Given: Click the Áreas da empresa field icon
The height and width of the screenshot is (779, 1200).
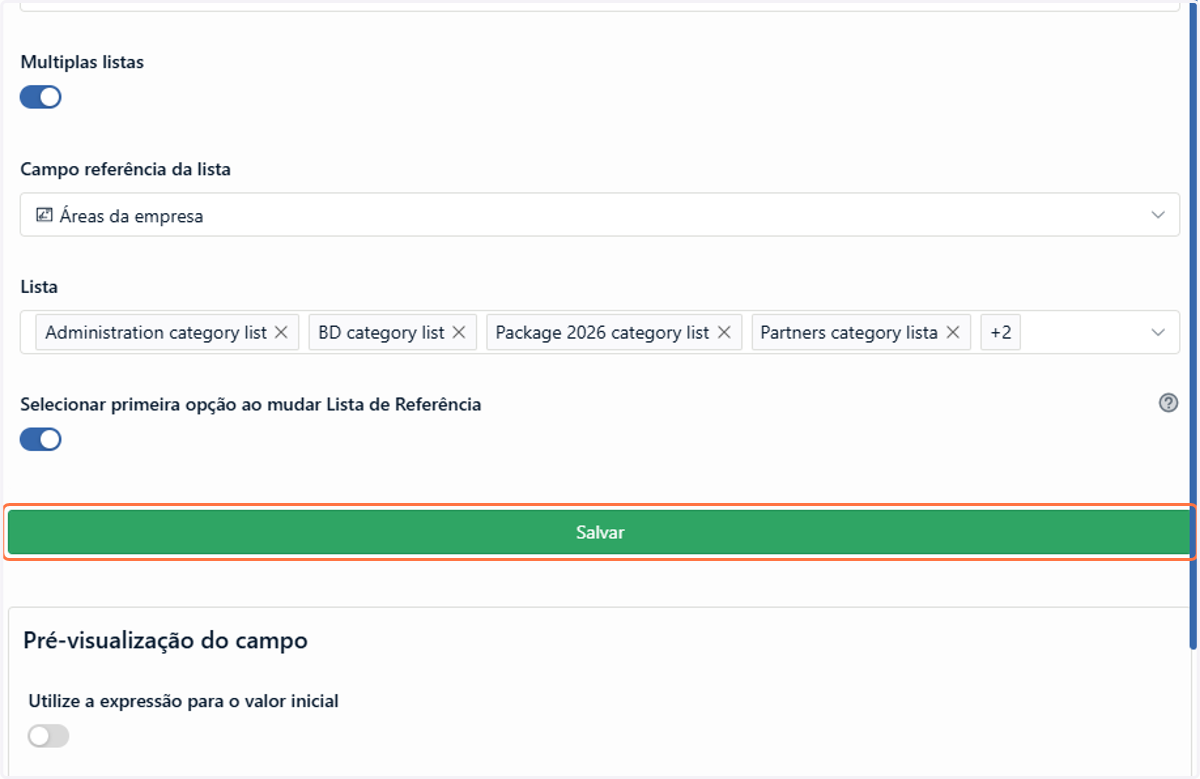Looking at the screenshot, I should 44,215.
